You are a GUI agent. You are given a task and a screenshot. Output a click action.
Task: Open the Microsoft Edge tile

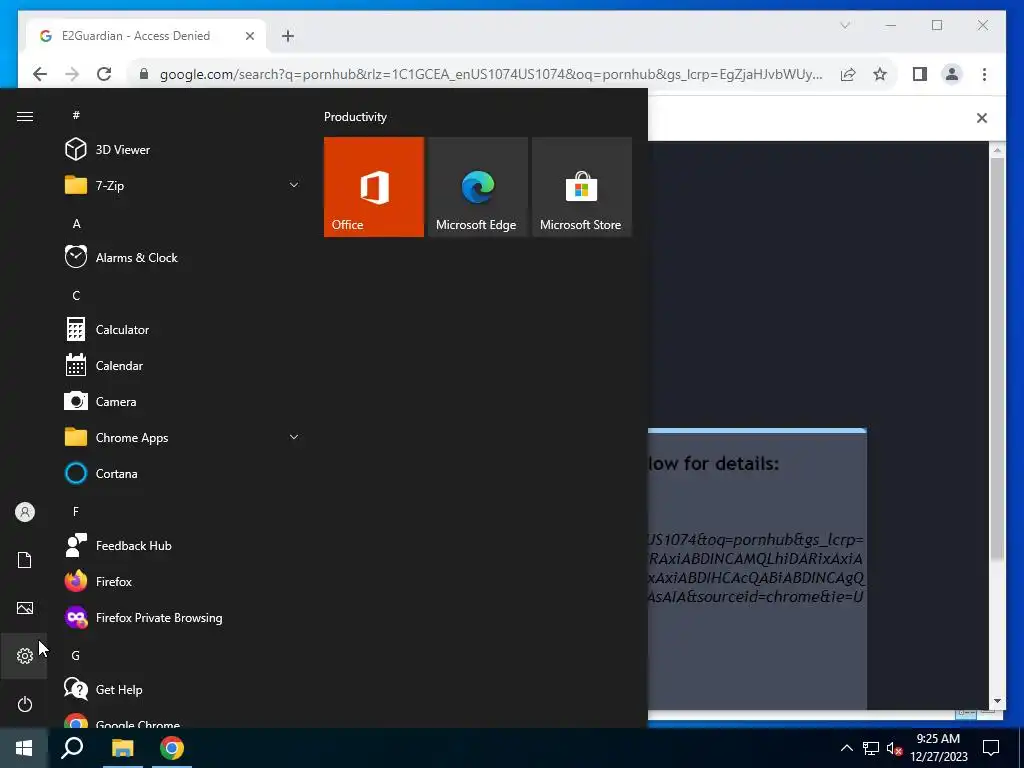(477, 187)
